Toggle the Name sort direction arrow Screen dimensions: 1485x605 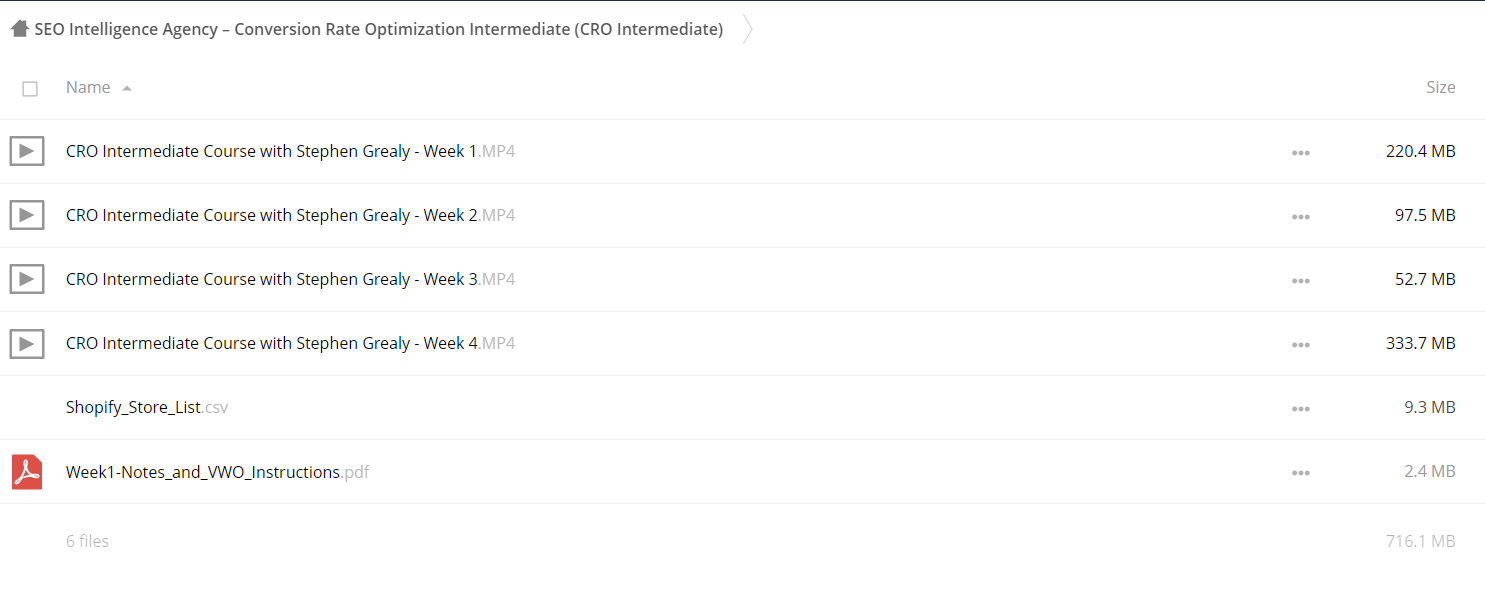pos(127,89)
